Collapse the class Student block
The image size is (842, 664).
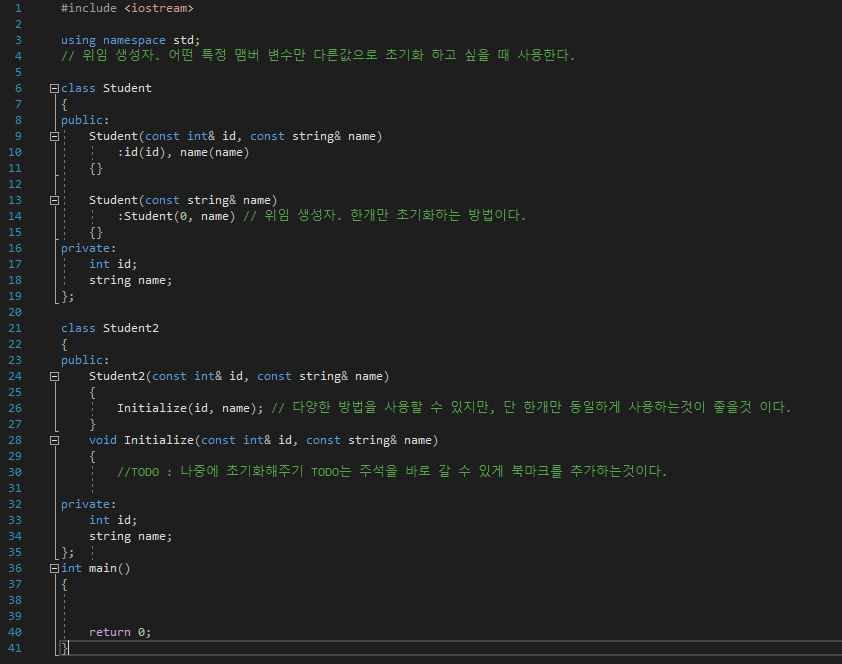click(54, 89)
